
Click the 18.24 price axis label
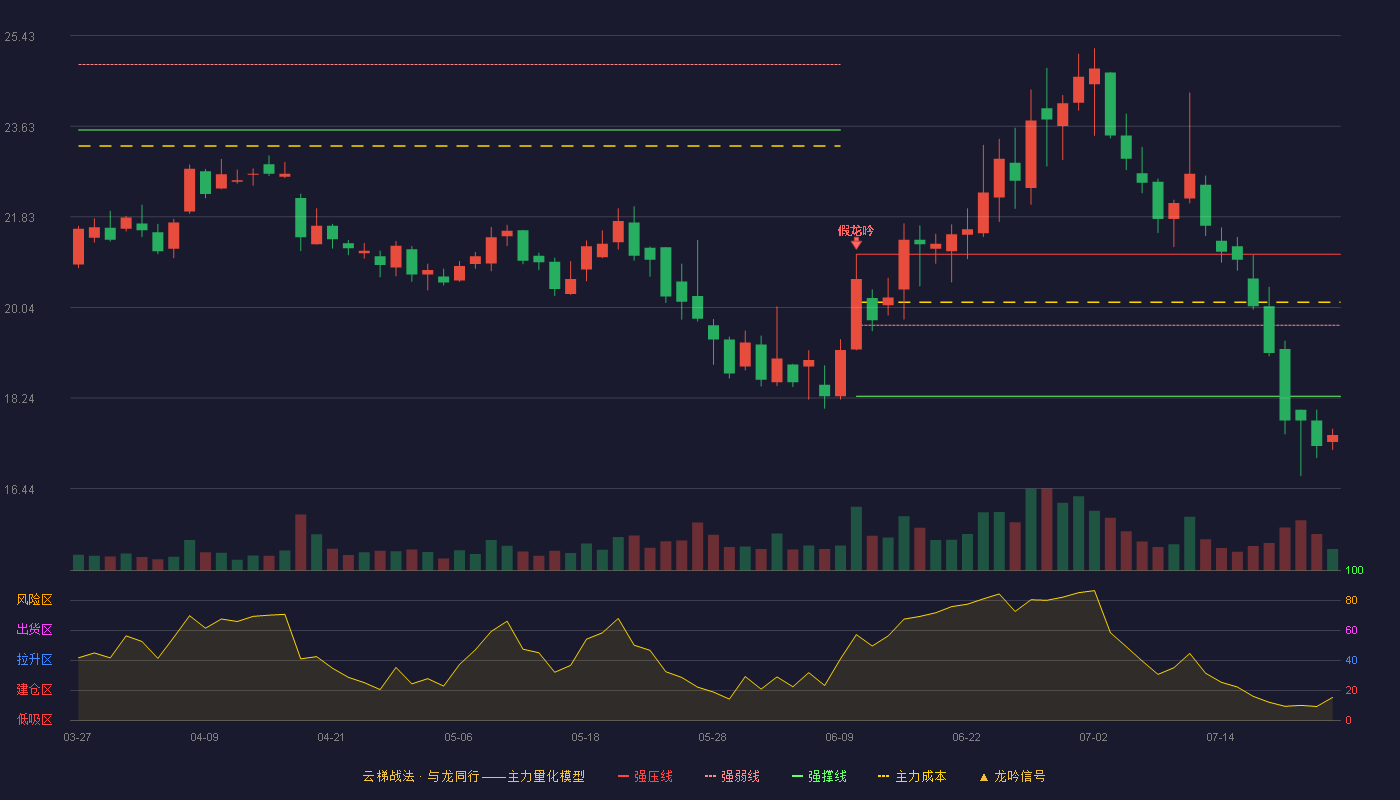[x=19, y=399]
